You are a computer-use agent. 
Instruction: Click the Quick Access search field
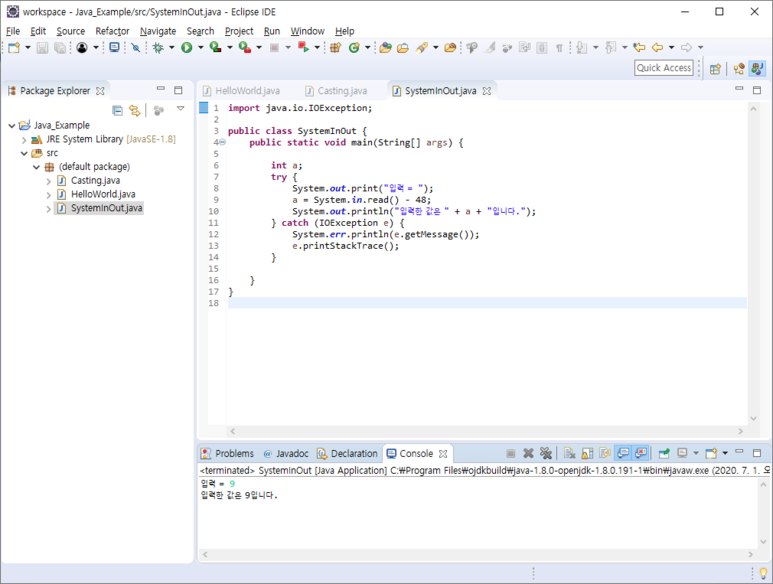tap(664, 68)
